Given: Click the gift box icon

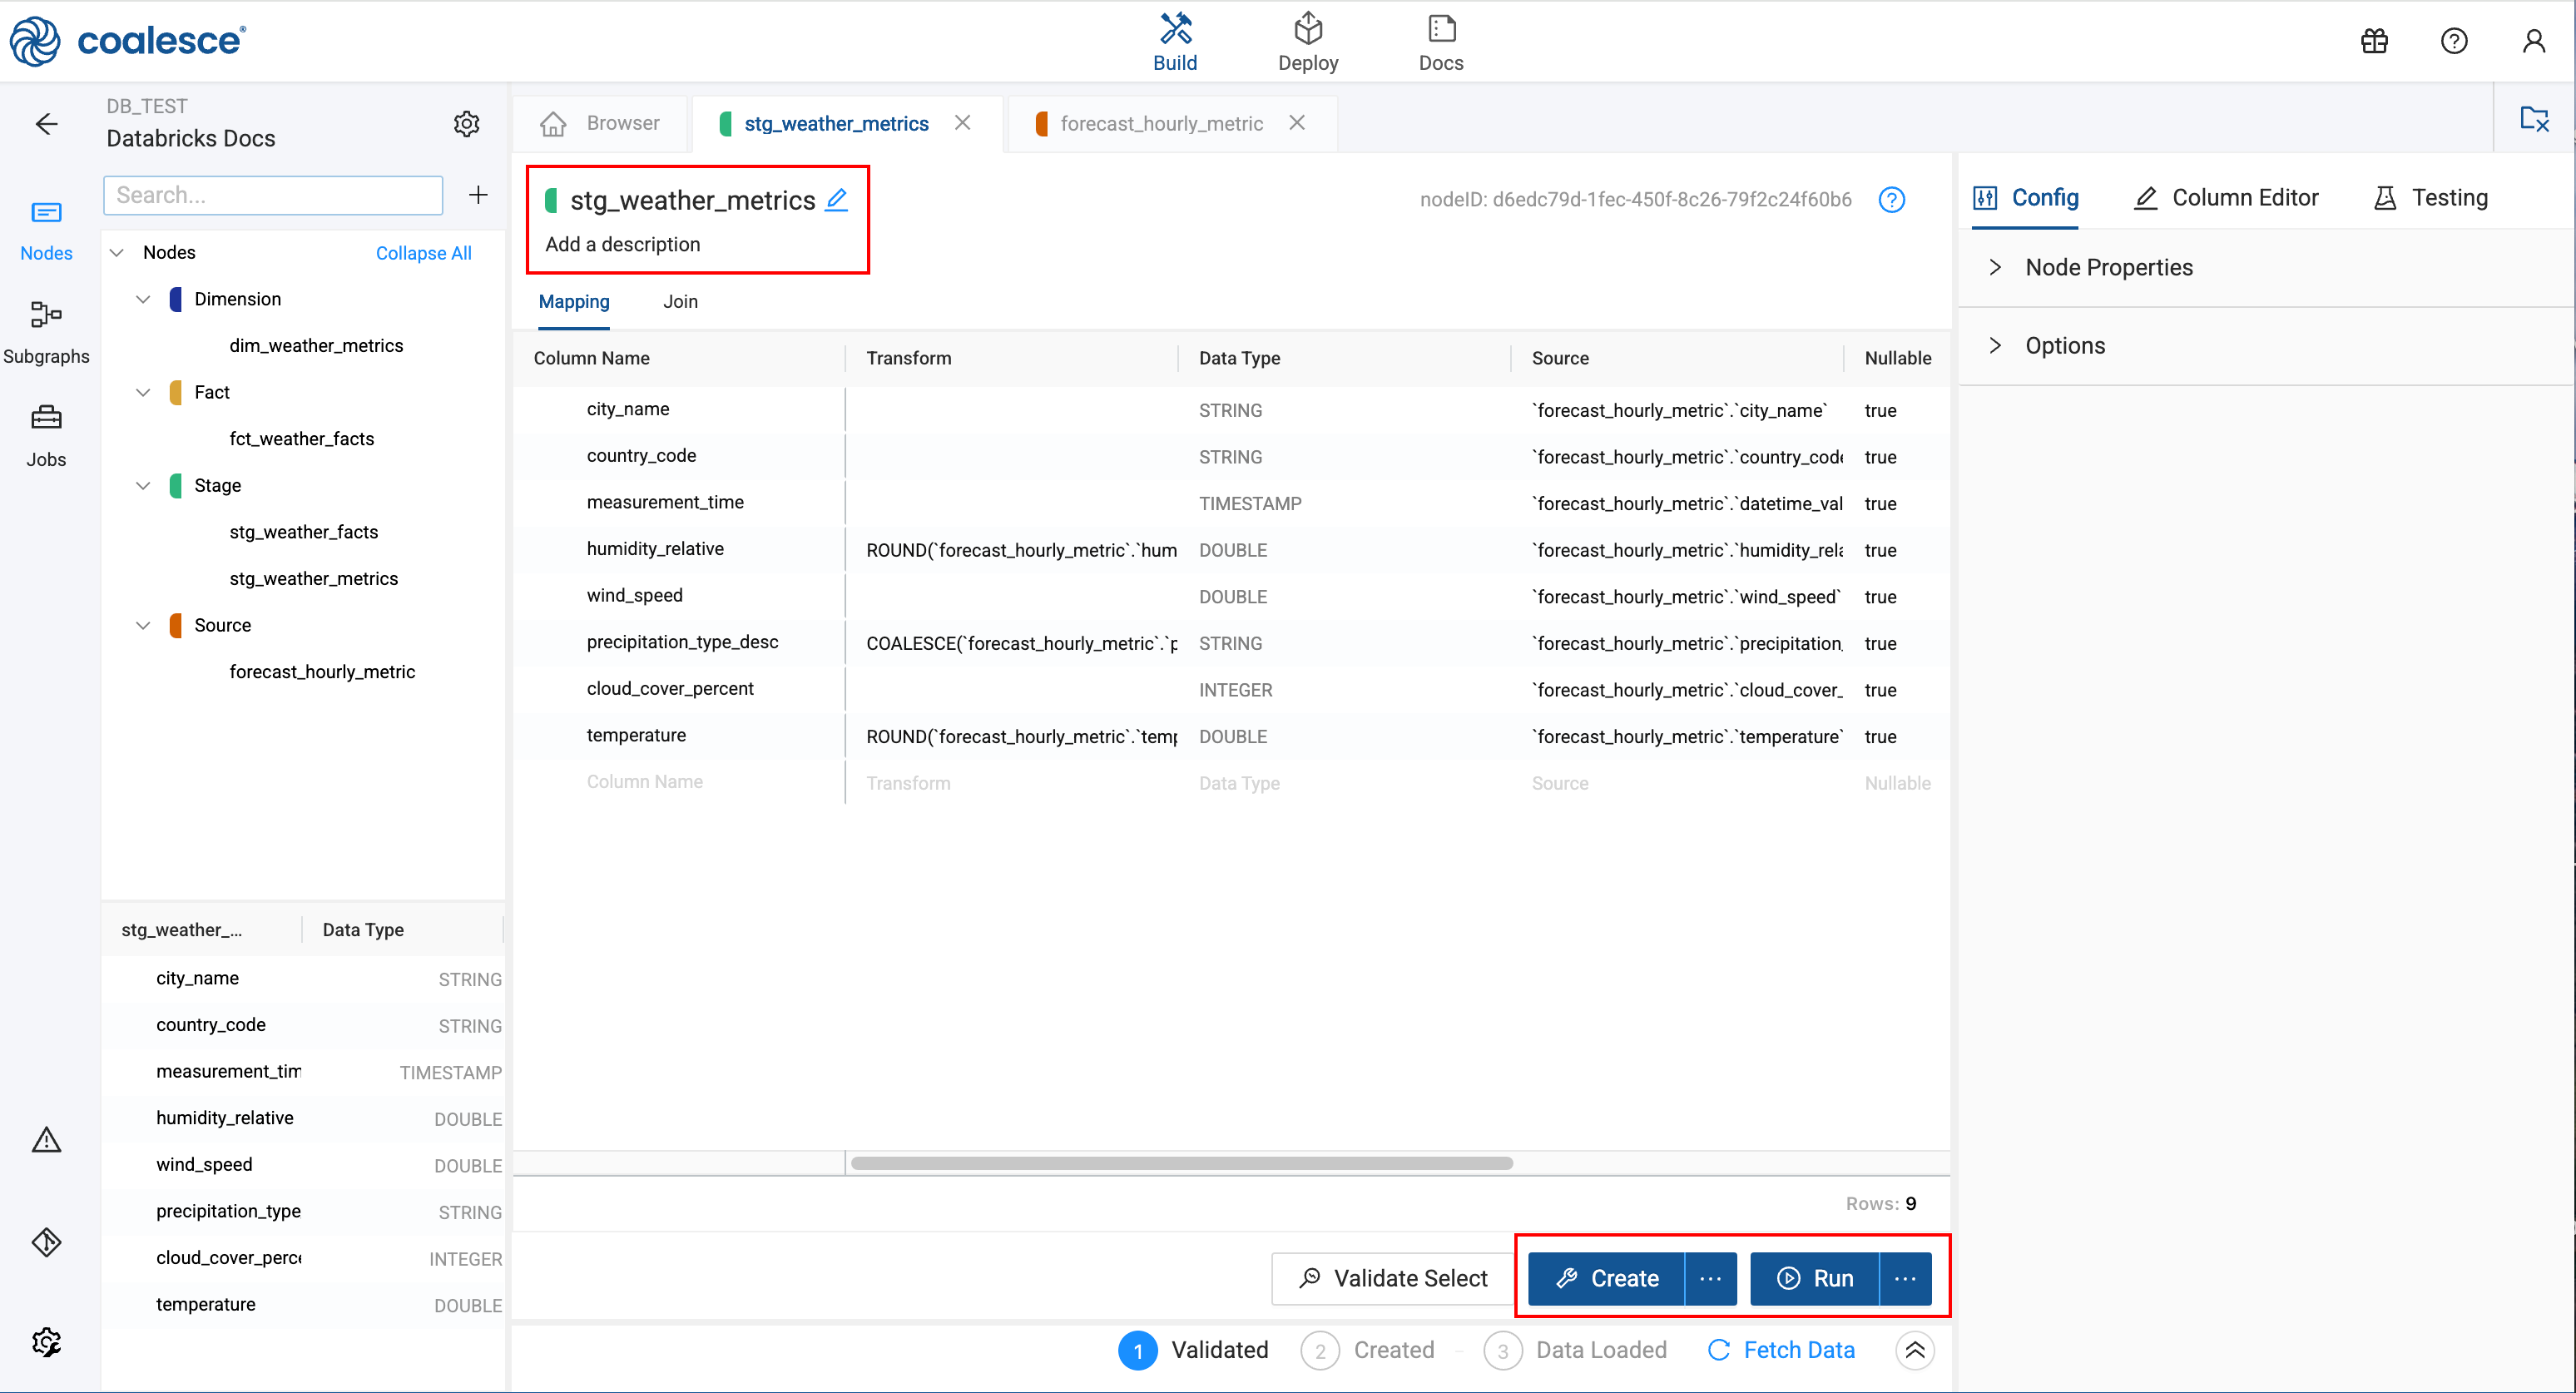Looking at the screenshot, I should click(2374, 41).
